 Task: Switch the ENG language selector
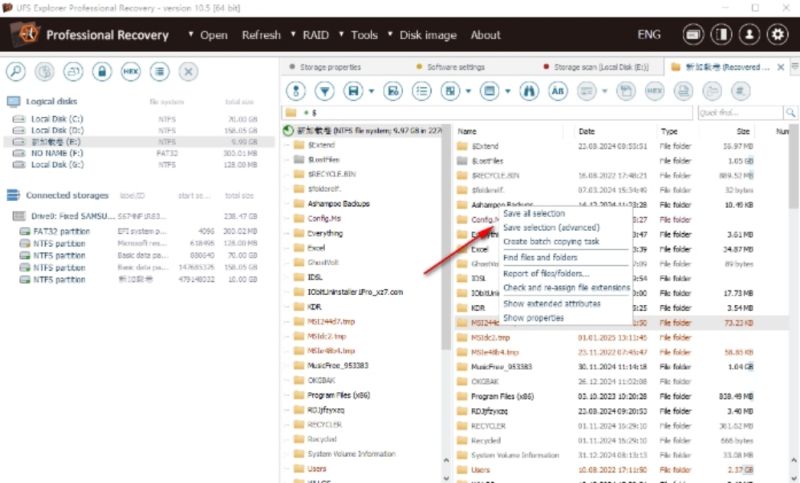(x=648, y=35)
